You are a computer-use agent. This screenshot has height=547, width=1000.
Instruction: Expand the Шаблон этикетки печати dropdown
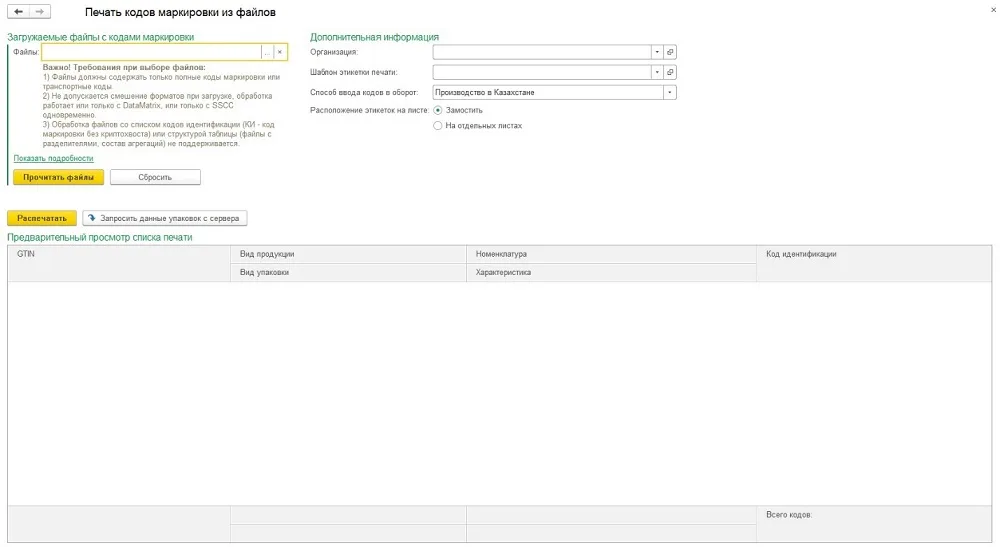[657, 72]
